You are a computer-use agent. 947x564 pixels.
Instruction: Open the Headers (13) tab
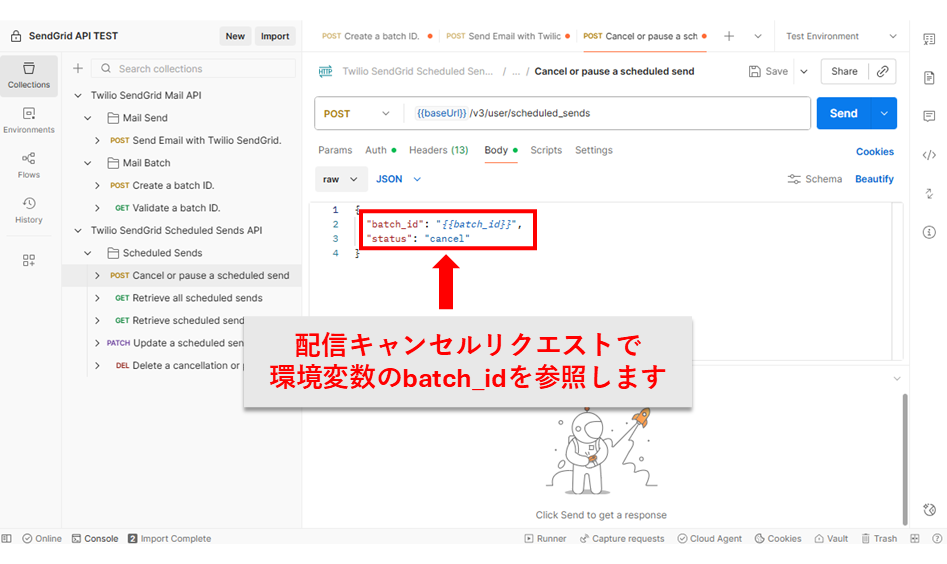[438, 150]
